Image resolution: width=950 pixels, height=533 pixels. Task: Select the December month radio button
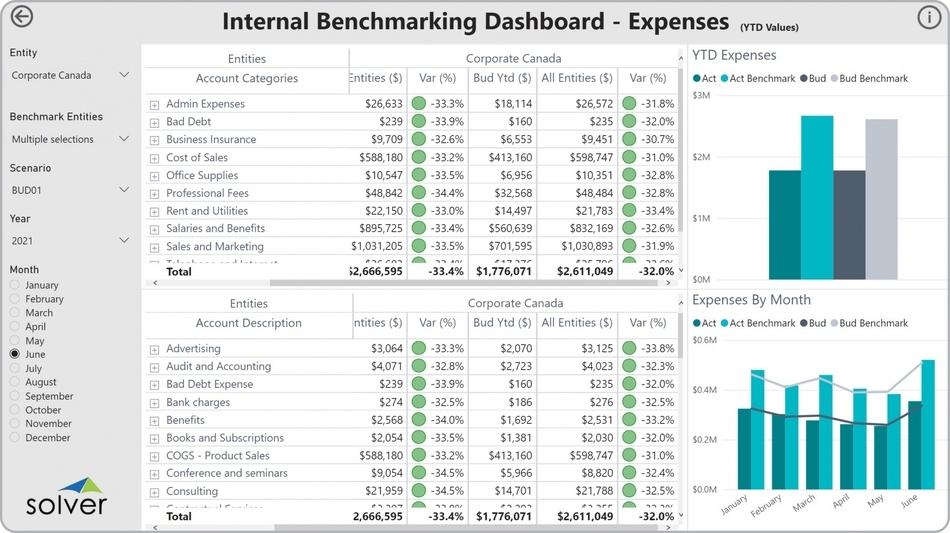[x=15, y=438]
